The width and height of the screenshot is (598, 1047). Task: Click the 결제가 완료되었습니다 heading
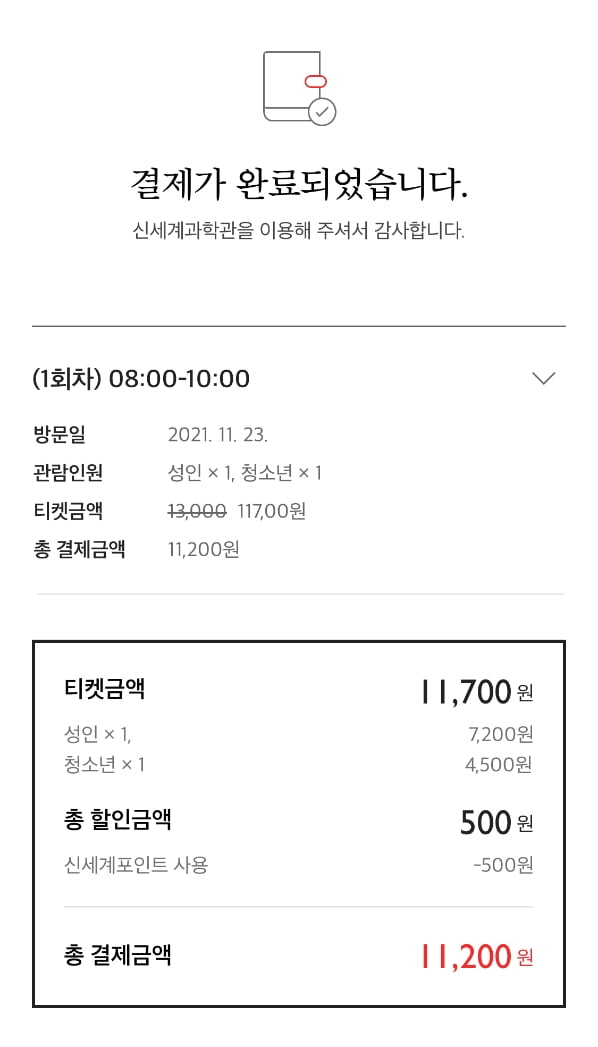[x=299, y=183]
